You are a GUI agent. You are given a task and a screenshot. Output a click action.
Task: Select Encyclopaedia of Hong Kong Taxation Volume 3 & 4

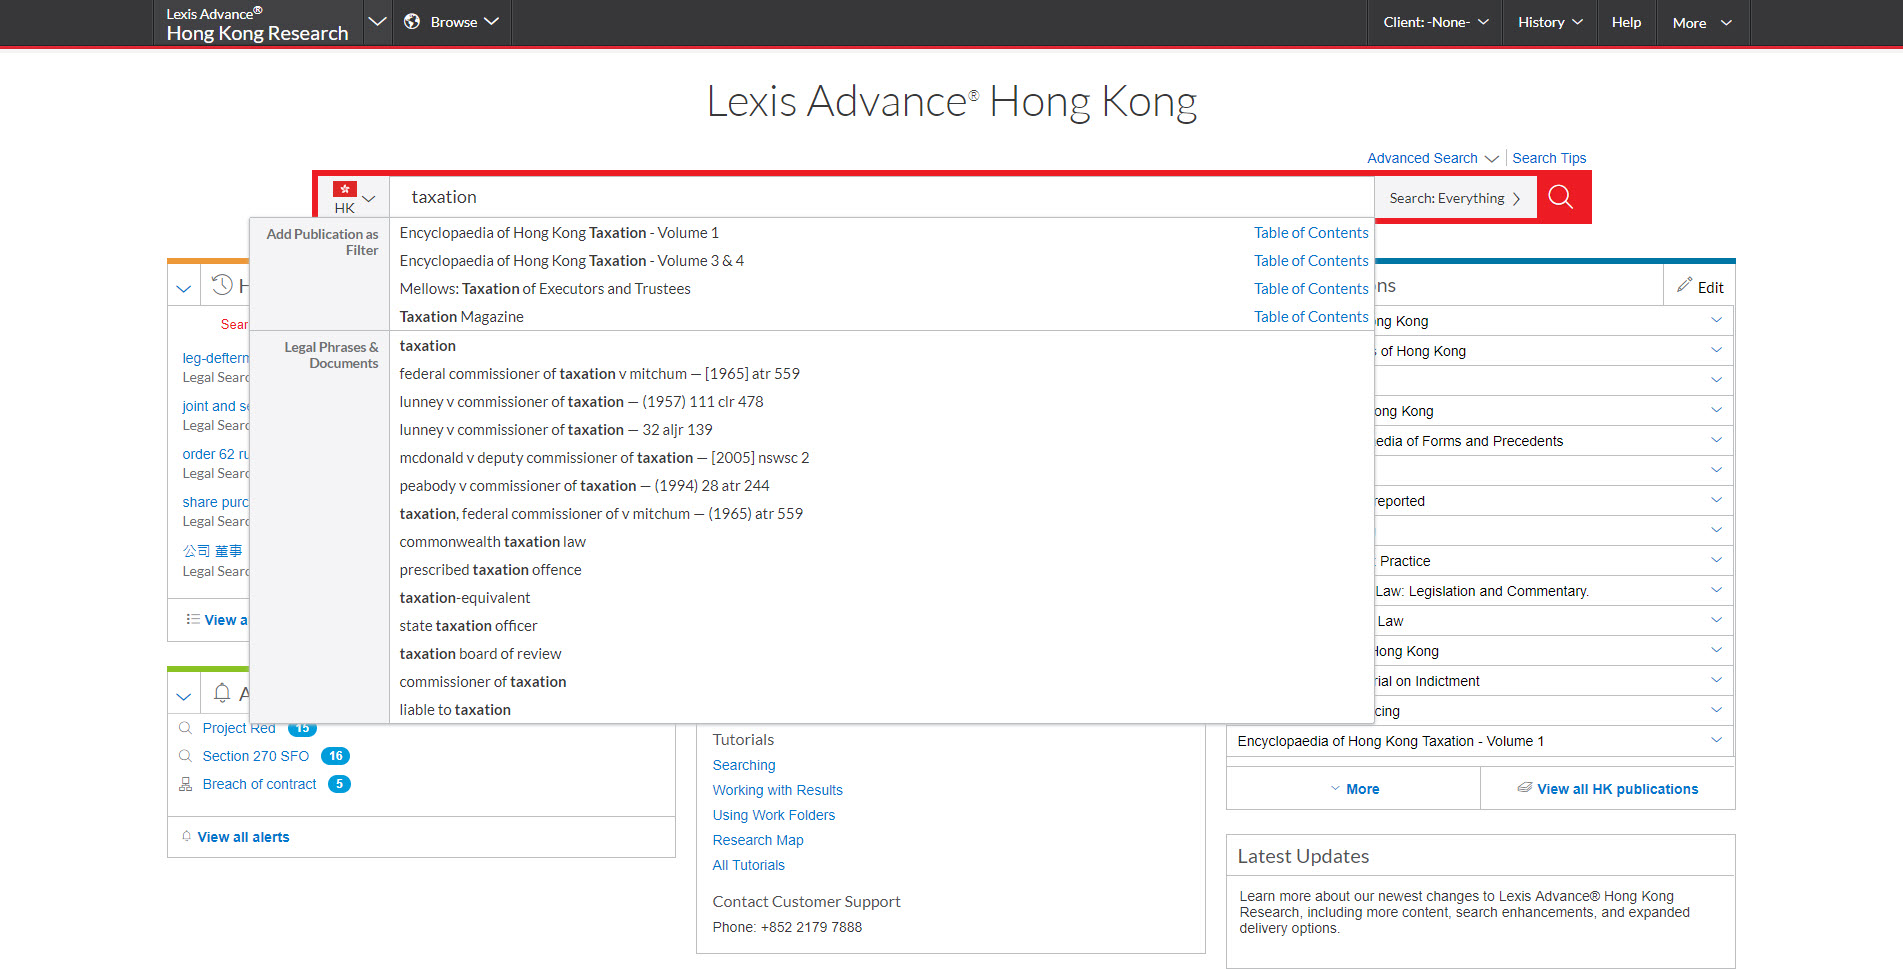(572, 261)
